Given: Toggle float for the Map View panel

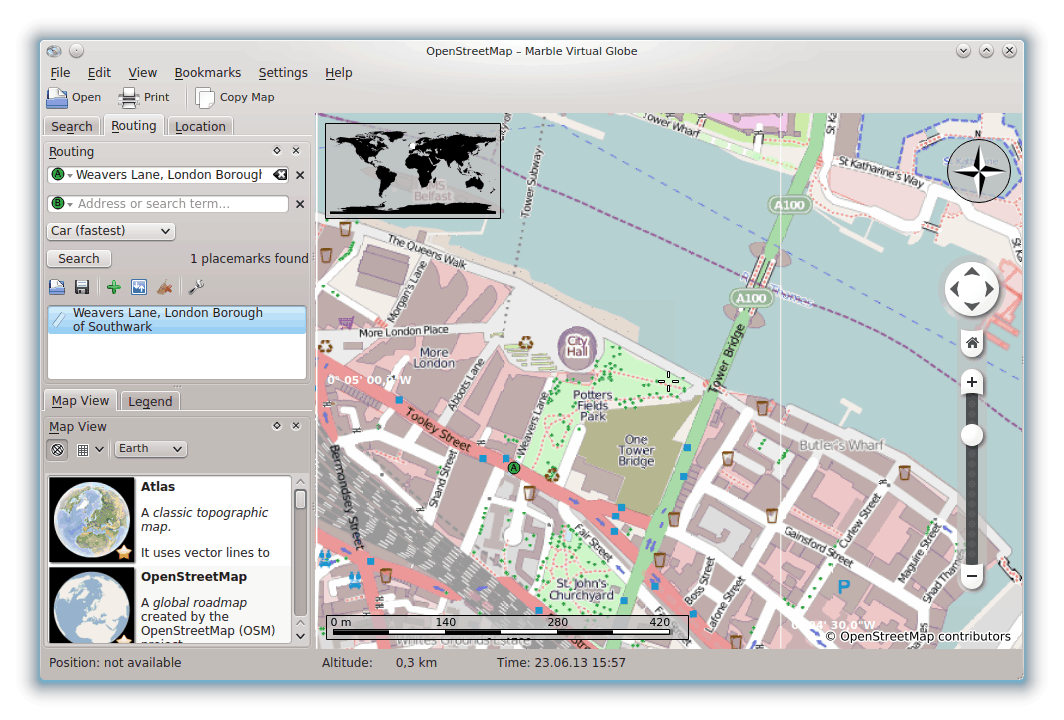Looking at the screenshot, I should pos(277,426).
